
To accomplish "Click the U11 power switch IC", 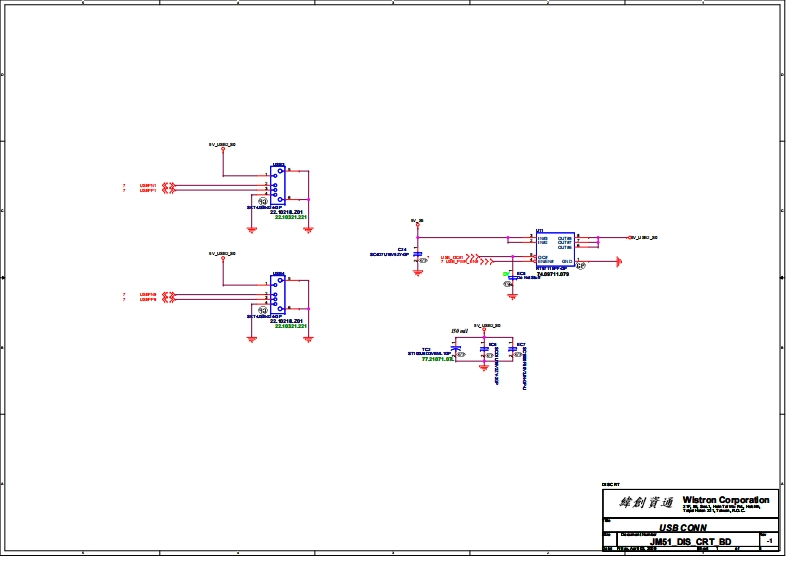I will coord(554,249).
